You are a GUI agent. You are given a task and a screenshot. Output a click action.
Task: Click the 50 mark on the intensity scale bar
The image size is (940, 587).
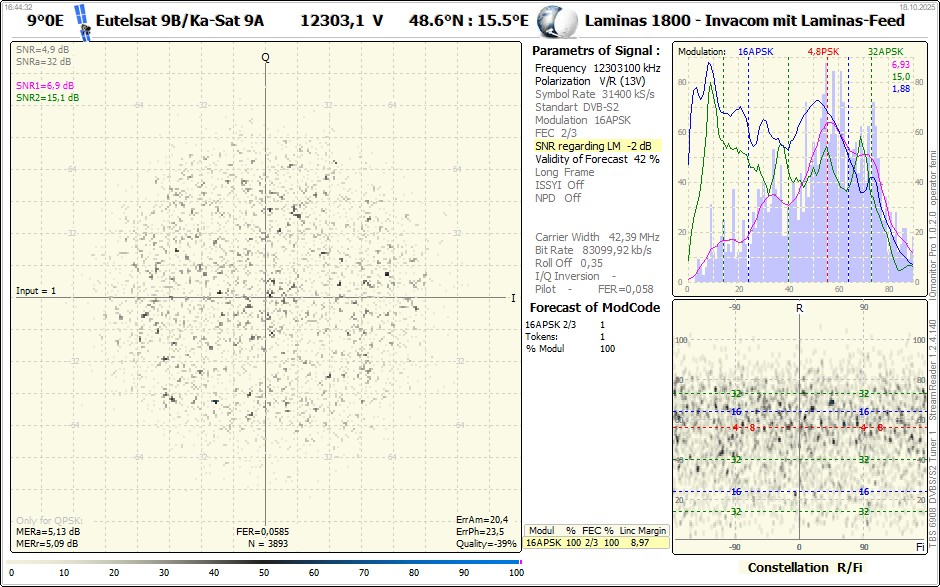coord(264,573)
